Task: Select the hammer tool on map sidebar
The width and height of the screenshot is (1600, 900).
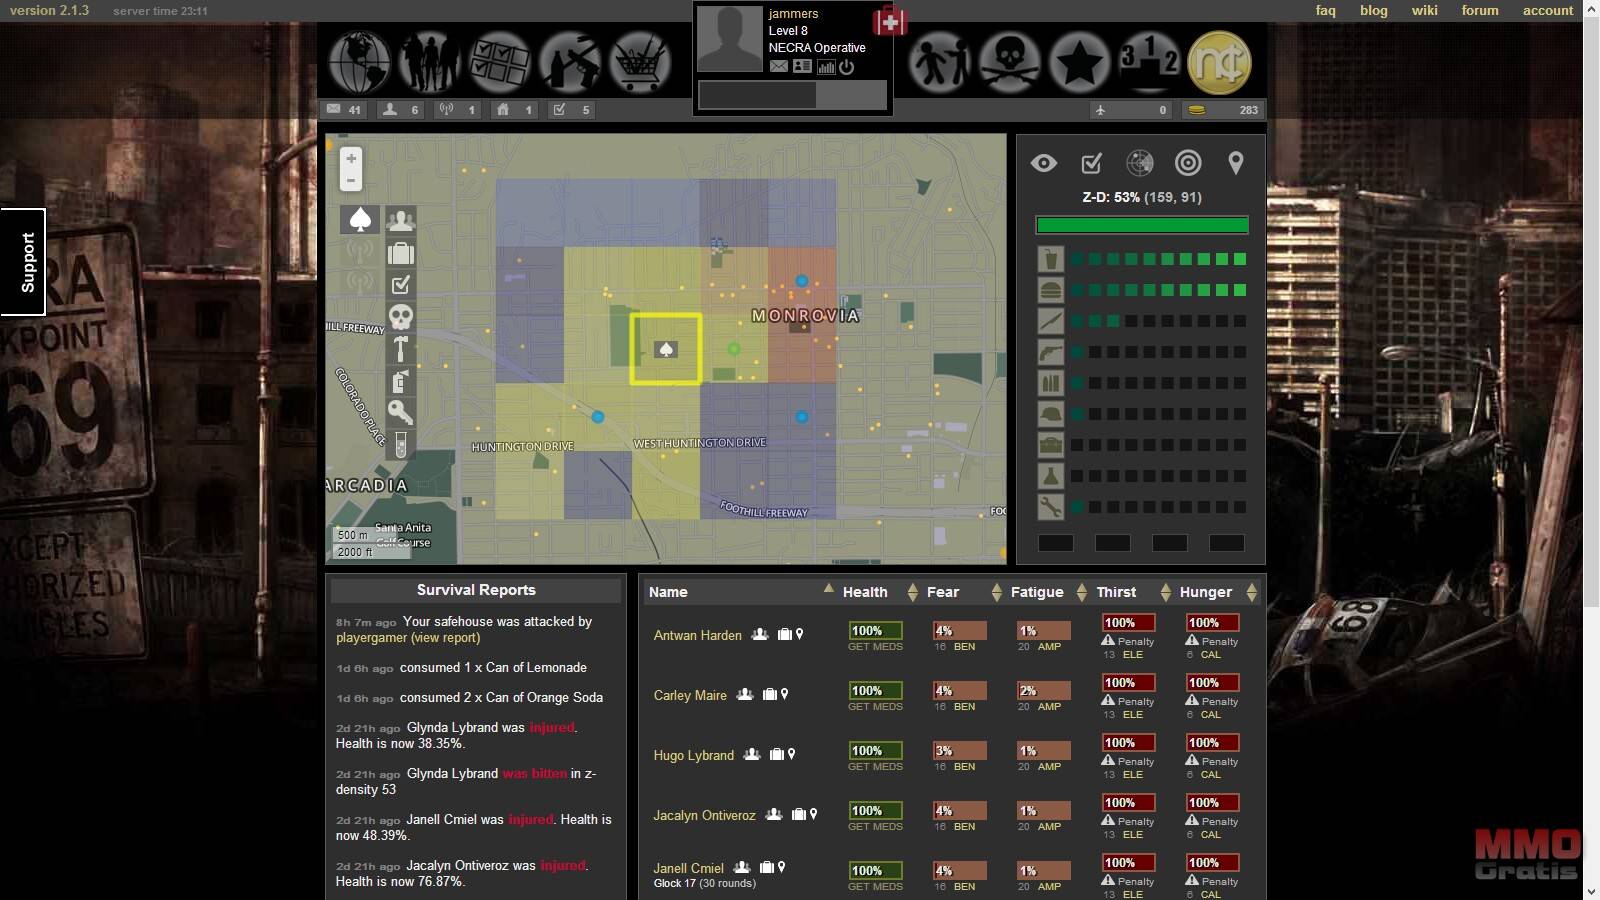Action: 400,349
